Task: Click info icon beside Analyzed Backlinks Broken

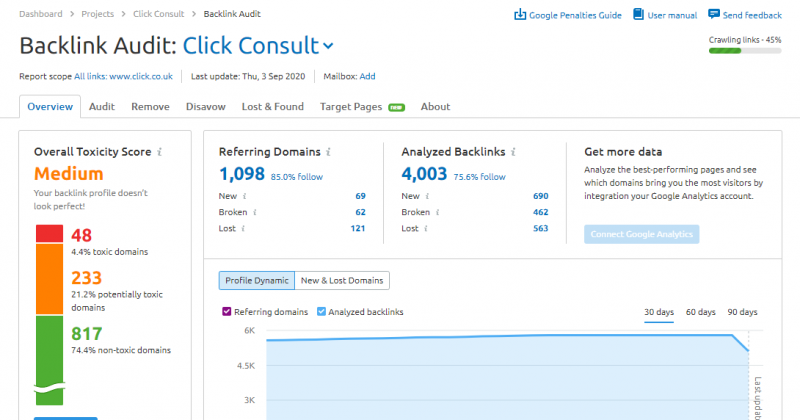Action: pyautogui.click(x=437, y=212)
